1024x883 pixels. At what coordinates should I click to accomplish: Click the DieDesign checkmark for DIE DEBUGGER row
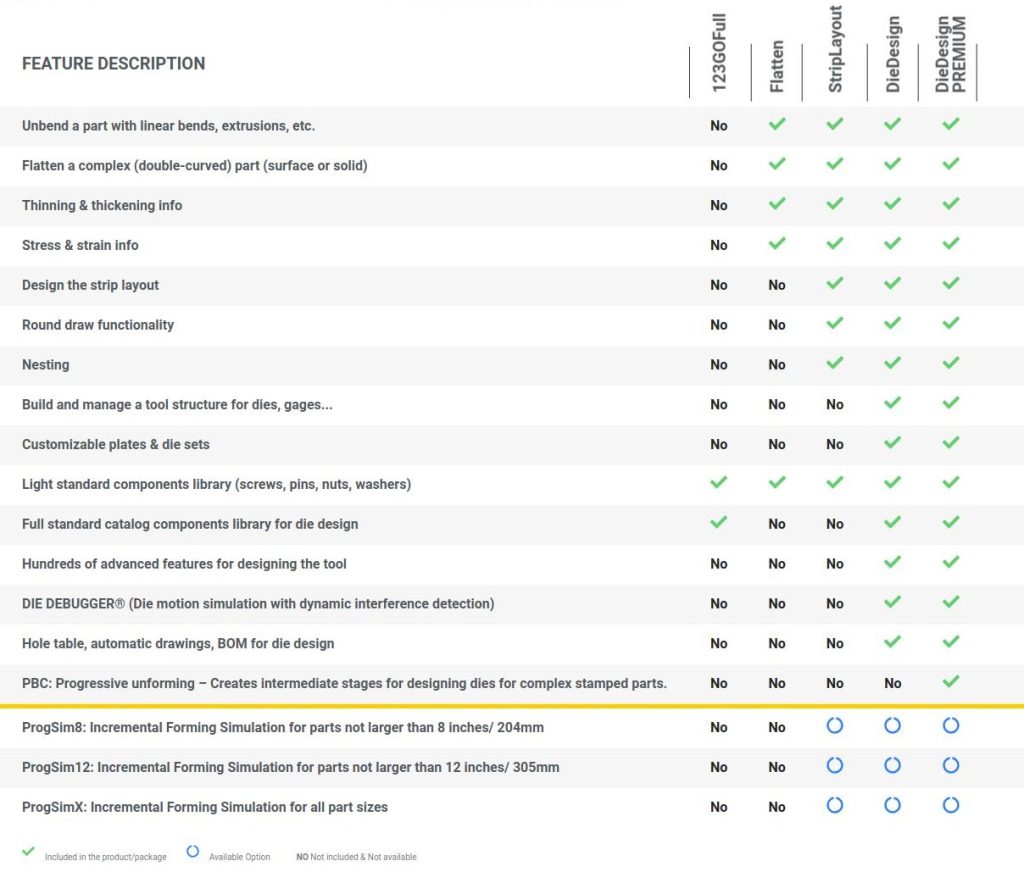tap(893, 602)
